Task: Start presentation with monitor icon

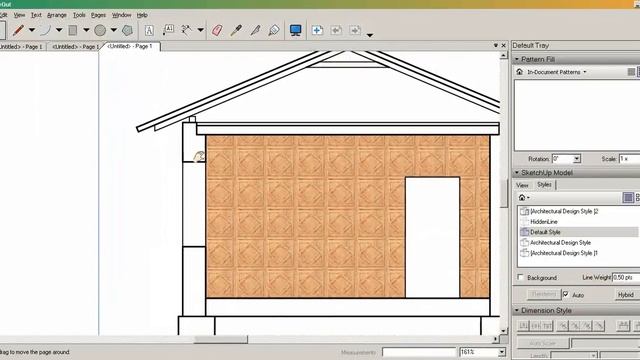Action: coord(296,30)
